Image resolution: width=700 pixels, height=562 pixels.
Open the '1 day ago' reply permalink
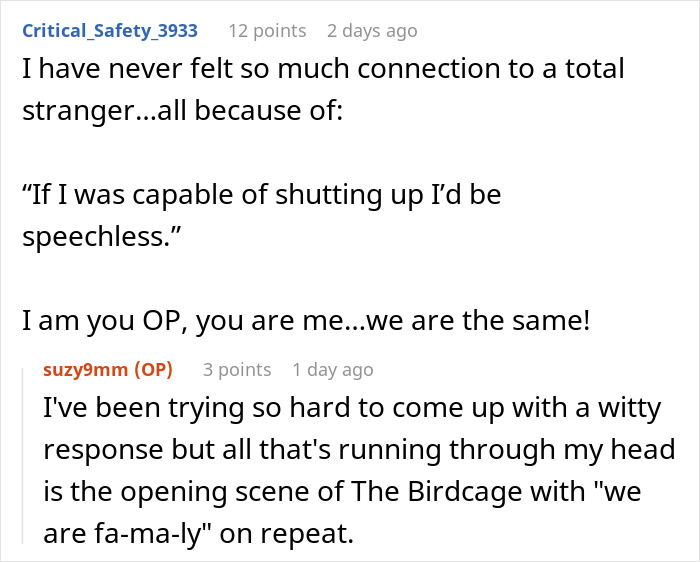click(333, 370)
